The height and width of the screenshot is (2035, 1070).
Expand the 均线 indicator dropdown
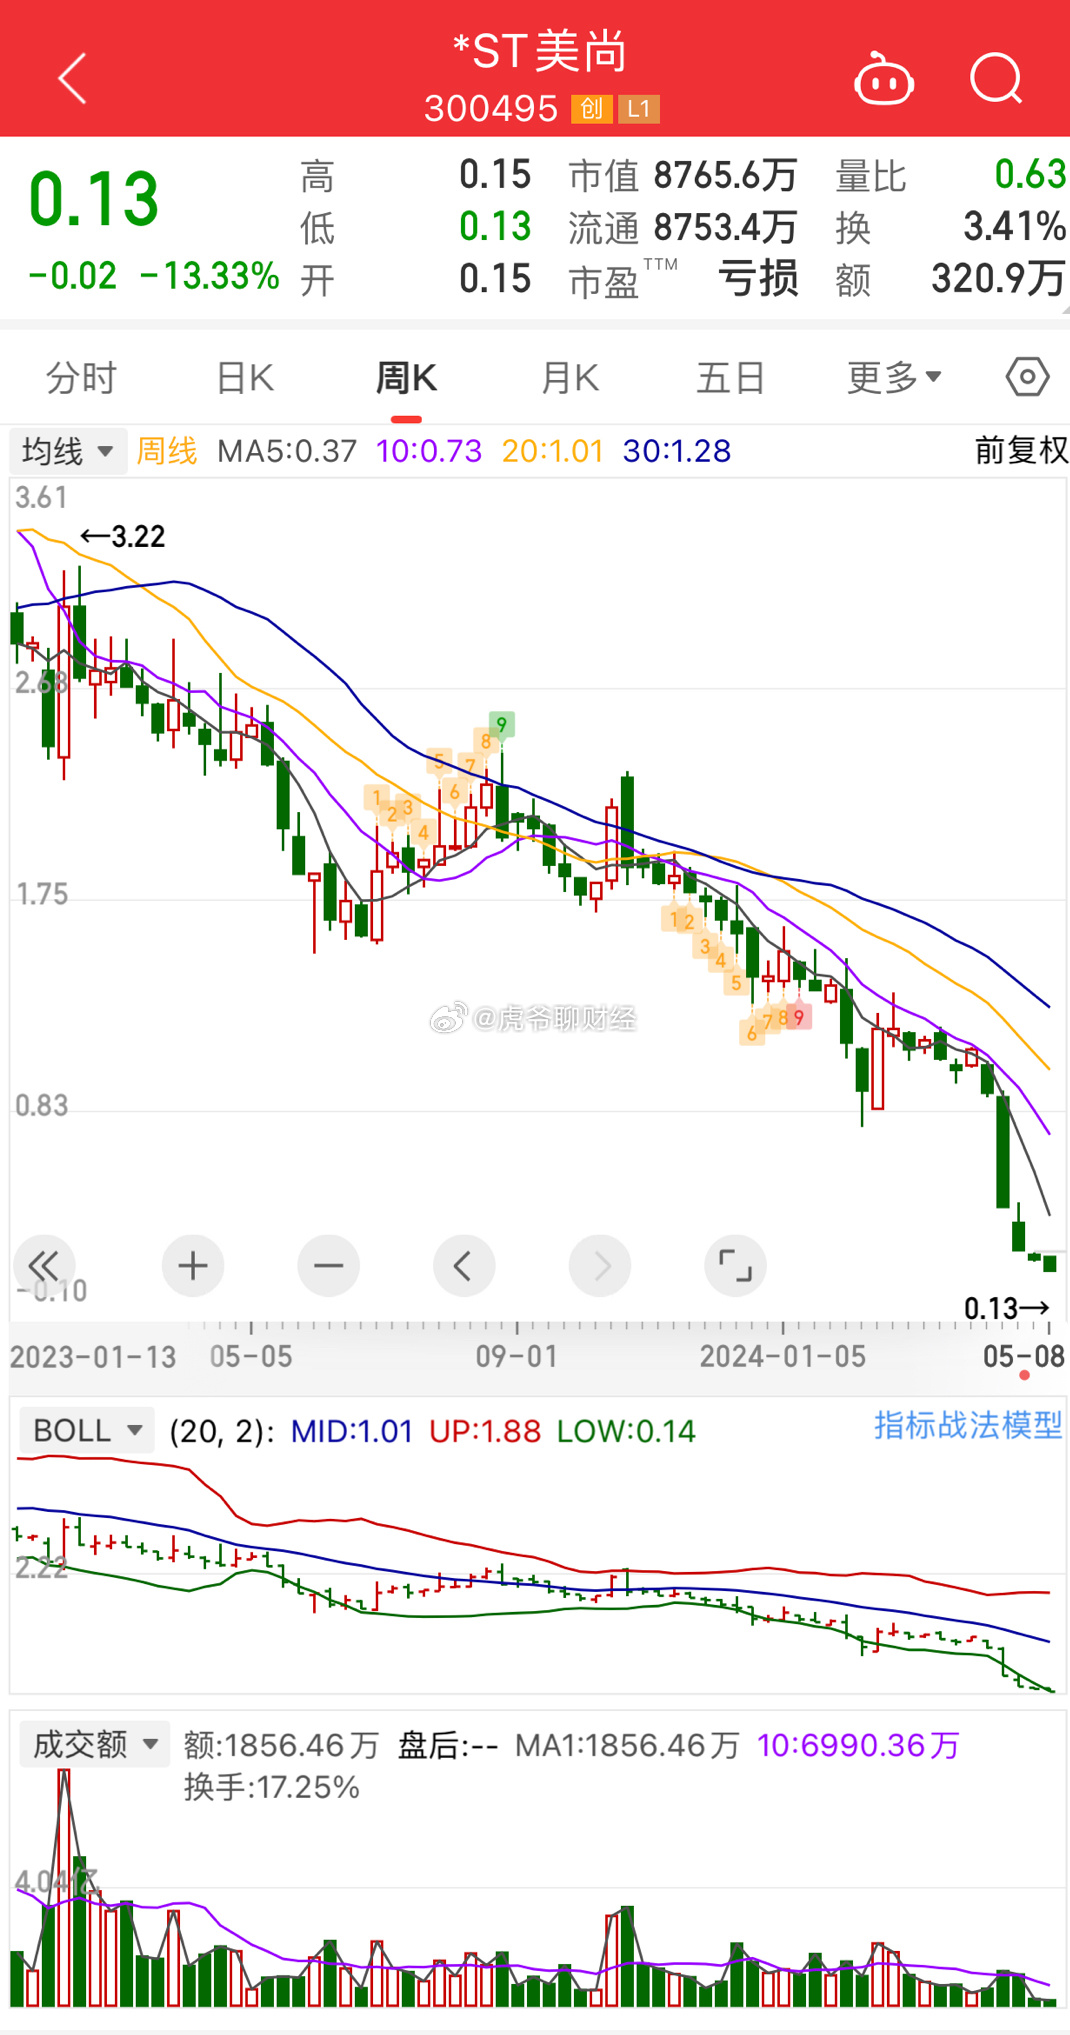68,451
